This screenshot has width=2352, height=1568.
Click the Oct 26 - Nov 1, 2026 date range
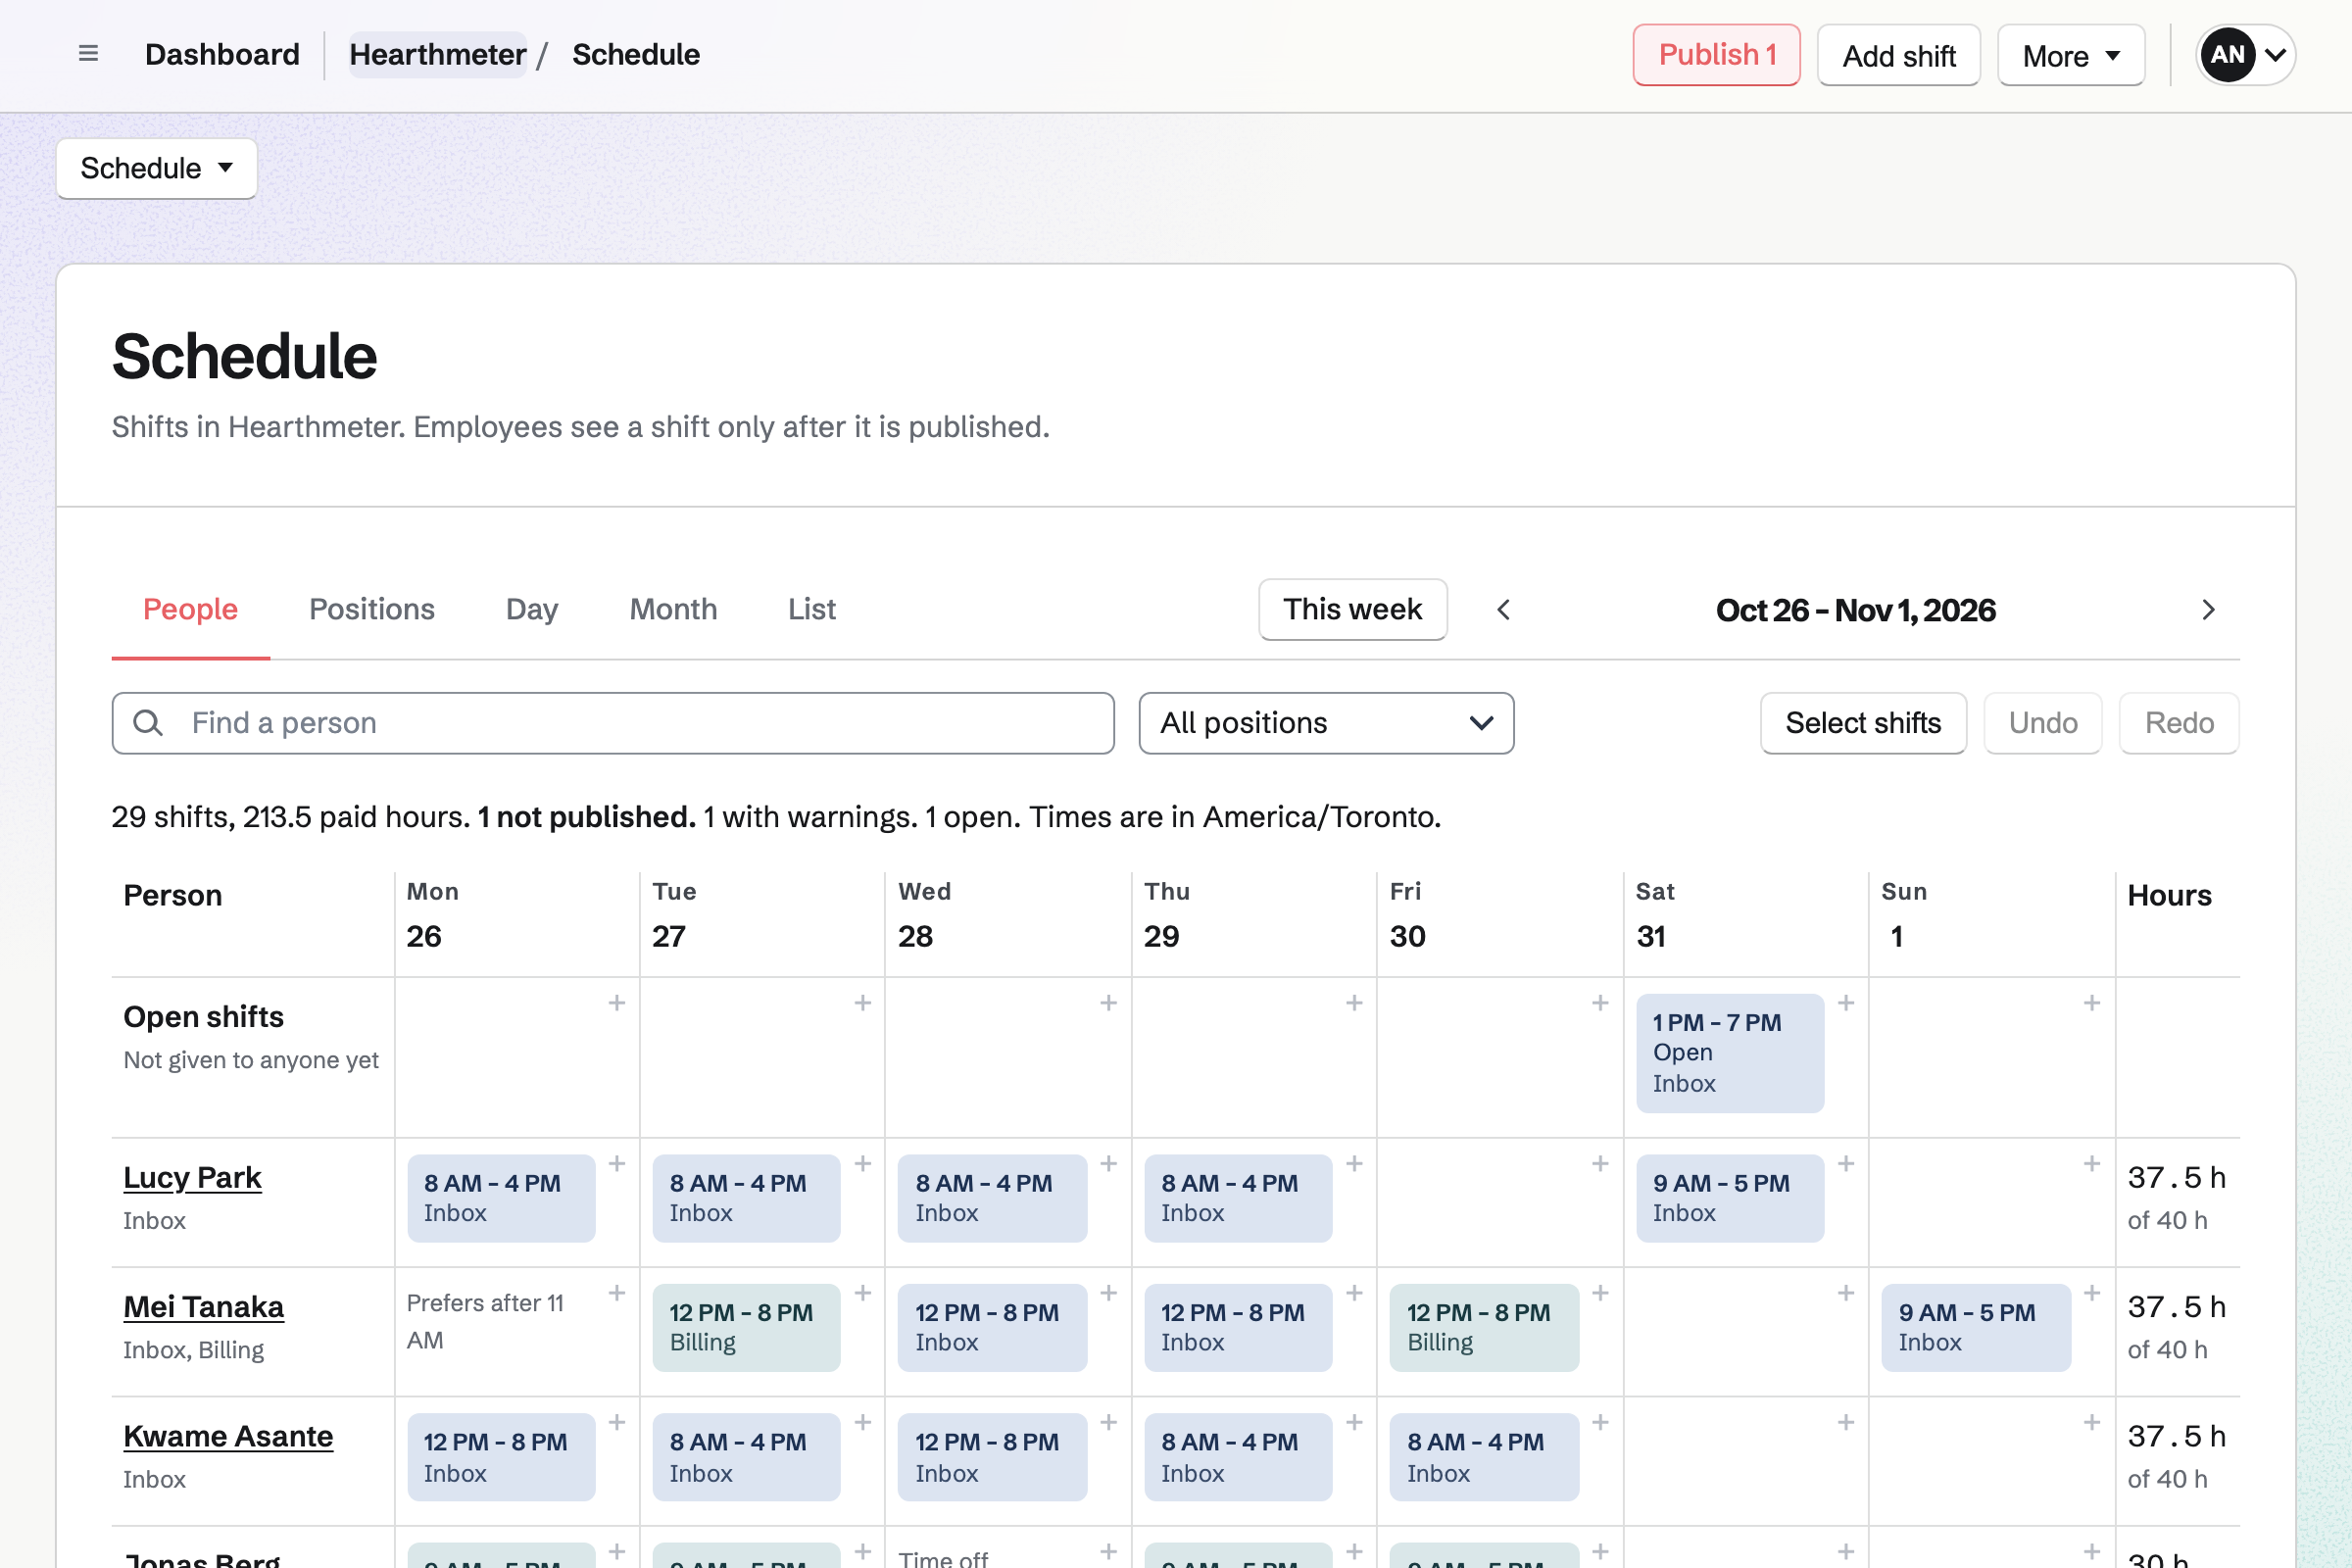tap(1856, 610)
